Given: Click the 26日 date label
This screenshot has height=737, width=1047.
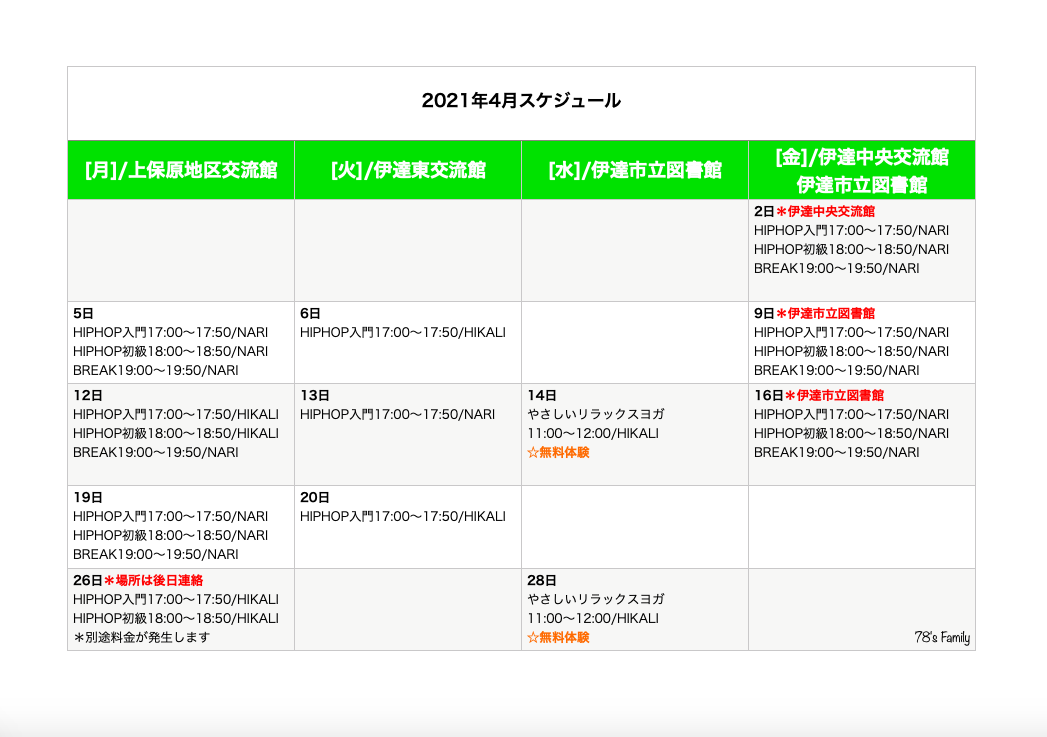Looking at the screenshot, I should pos(87,581).
